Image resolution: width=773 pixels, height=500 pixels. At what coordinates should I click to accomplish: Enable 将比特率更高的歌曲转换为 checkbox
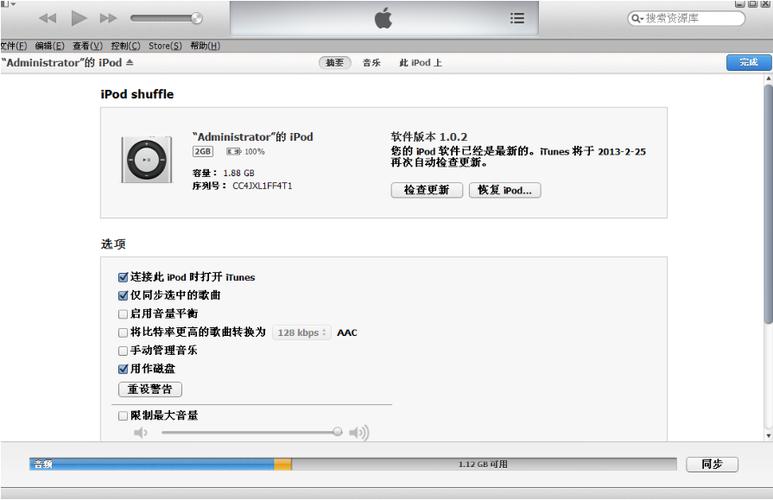(x=123, y=332)
